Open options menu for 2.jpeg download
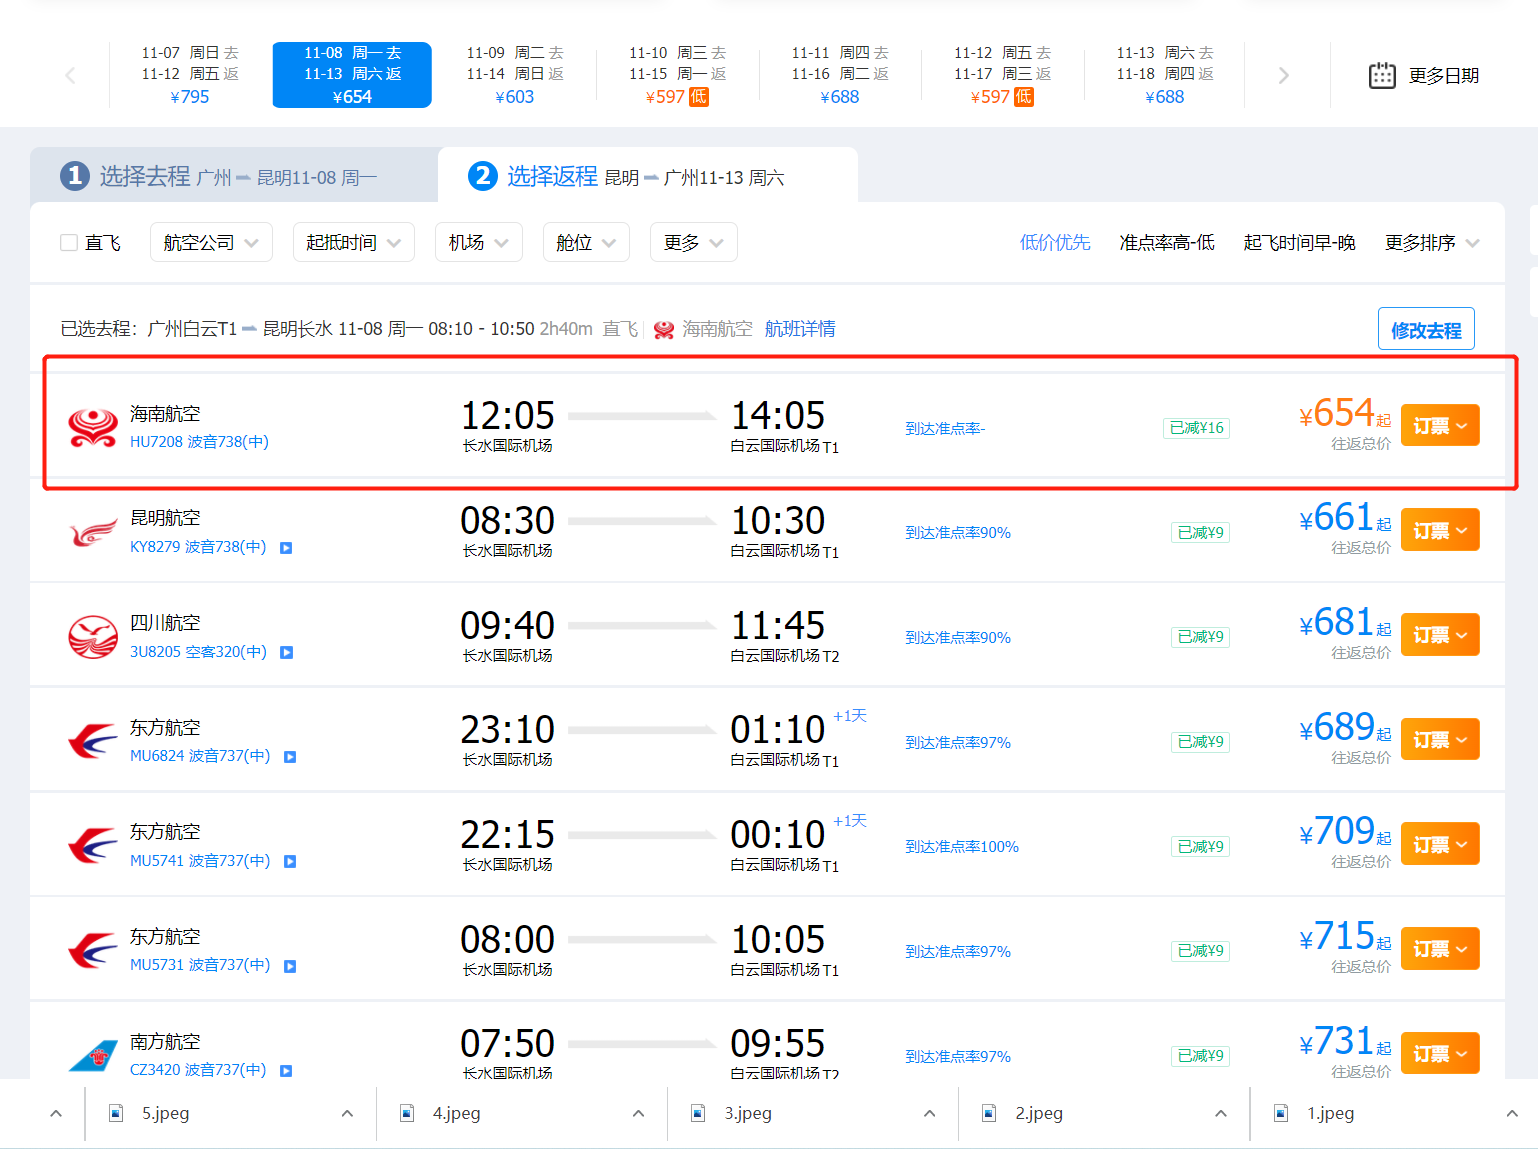1538x1149 pixels. (x=1221, y=1113)
